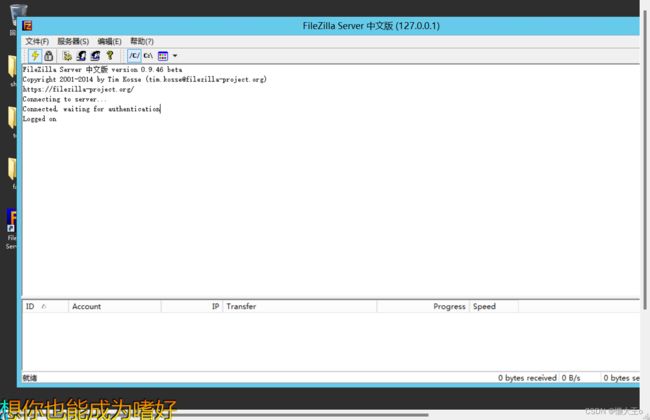Click the yellow question mark help icon
Screen dimensions: 650x420
(x=110, y=55)
